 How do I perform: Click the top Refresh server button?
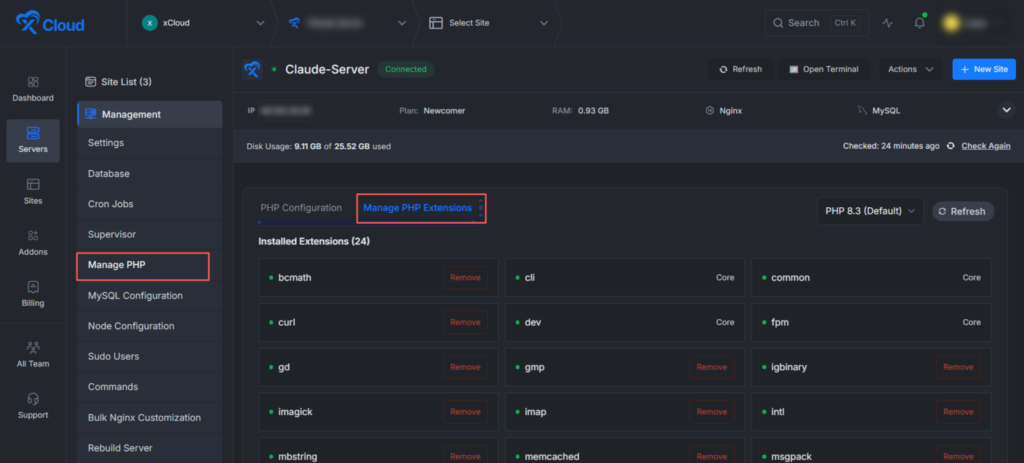(x=741, y=69)
